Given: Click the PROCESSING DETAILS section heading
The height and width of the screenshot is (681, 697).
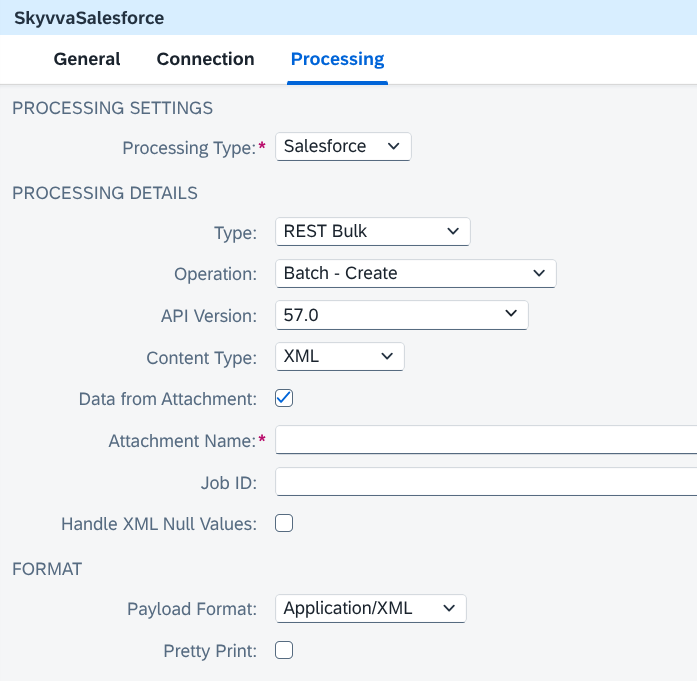Looking at the screenshot, I should [x=105, y=193].
